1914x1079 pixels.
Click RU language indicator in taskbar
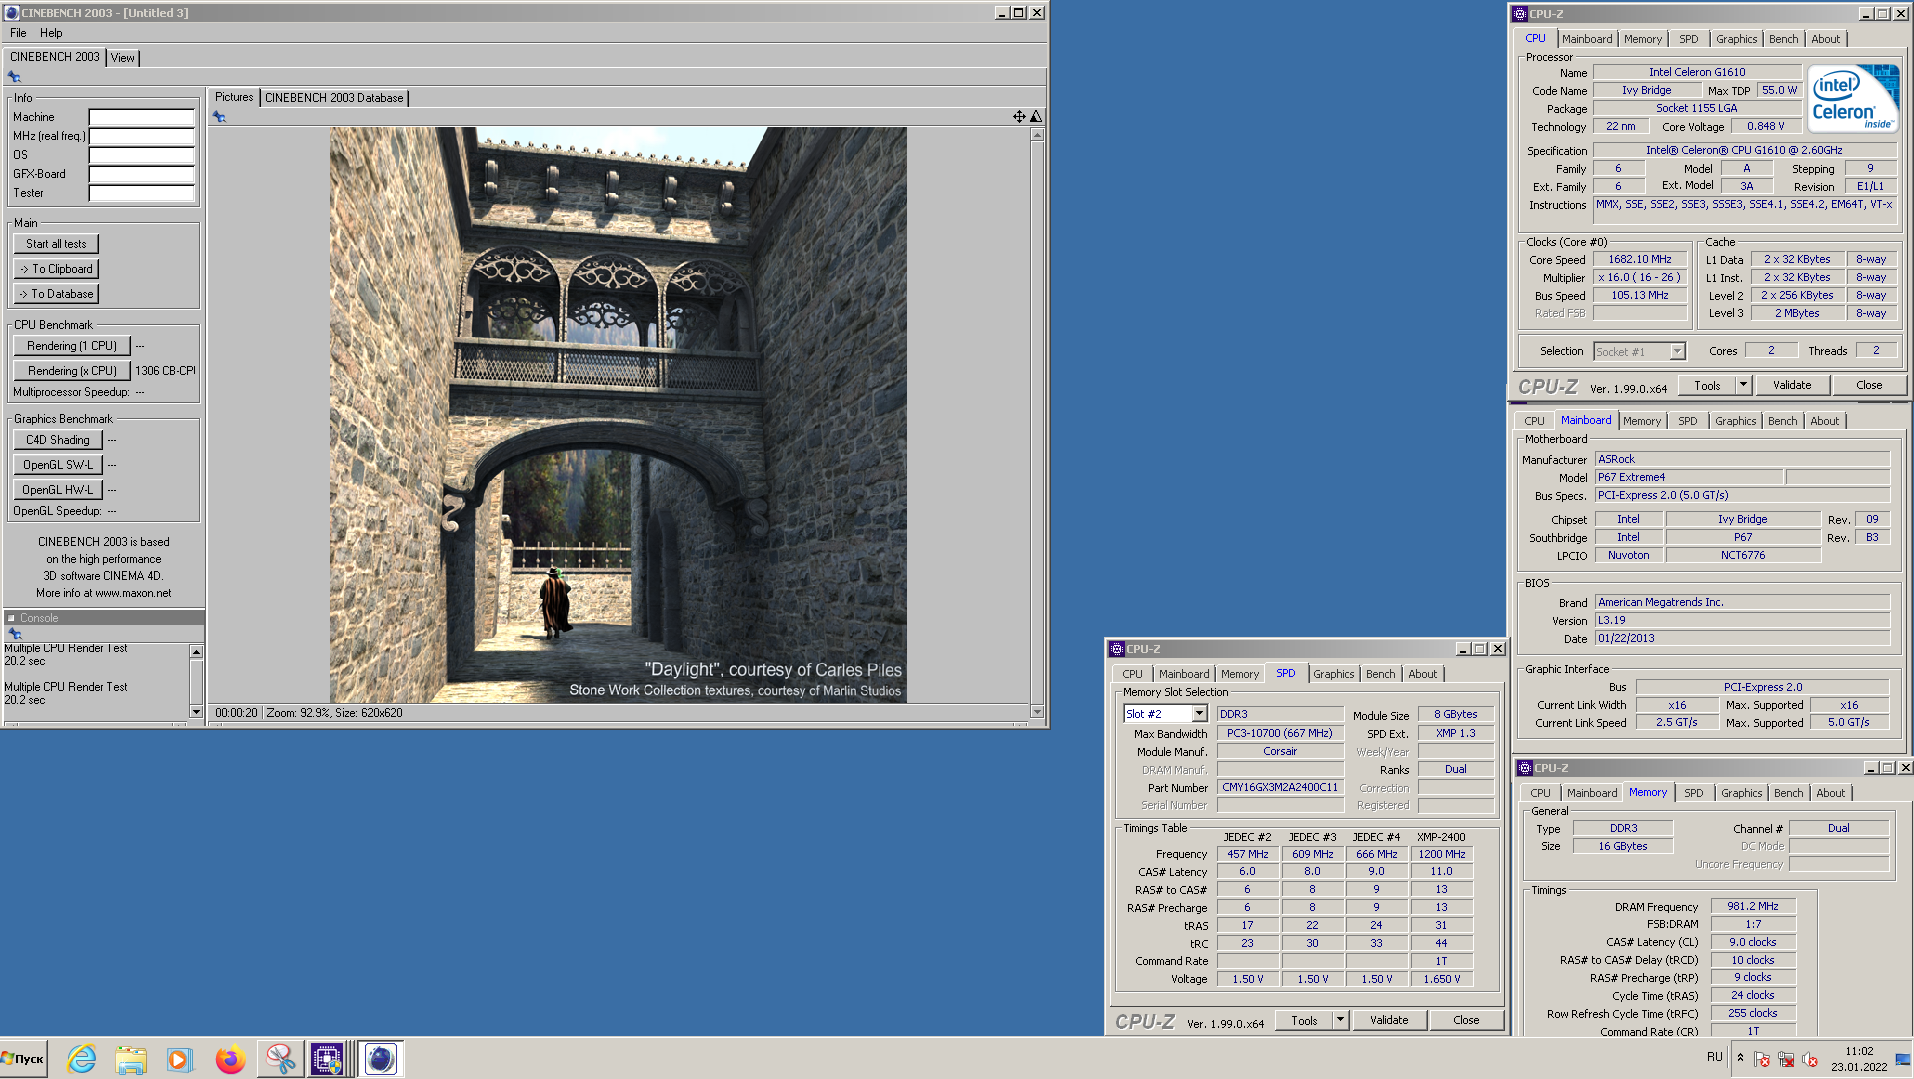(x=1714, y=1057)
